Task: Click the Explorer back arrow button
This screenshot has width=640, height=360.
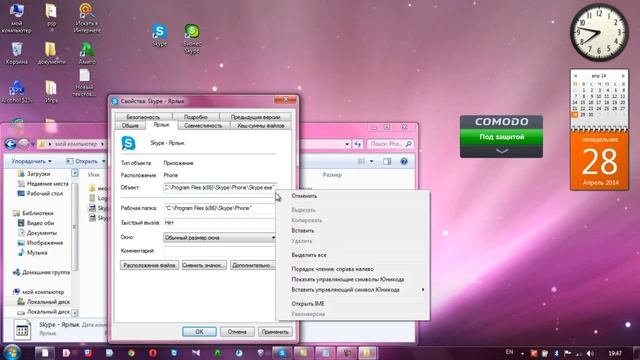Action: pos(10,144)
